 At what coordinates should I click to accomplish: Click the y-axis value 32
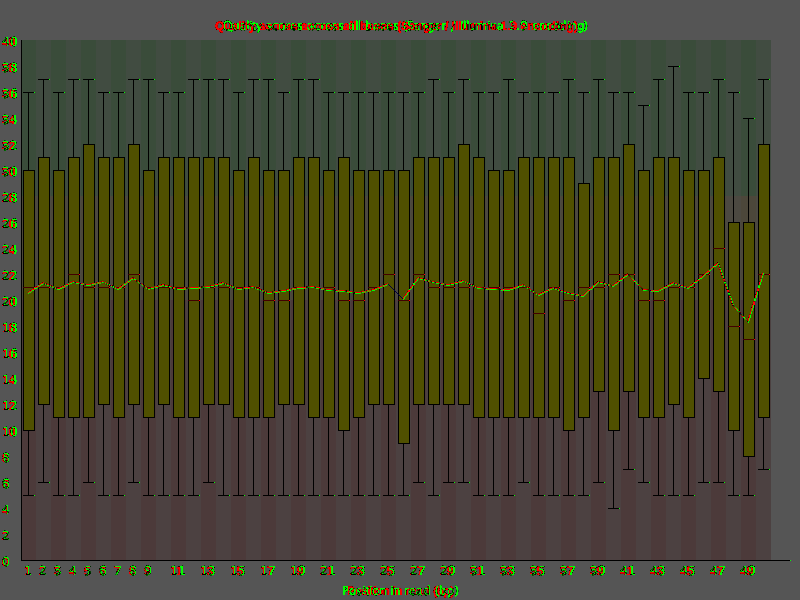click(10, 145)
